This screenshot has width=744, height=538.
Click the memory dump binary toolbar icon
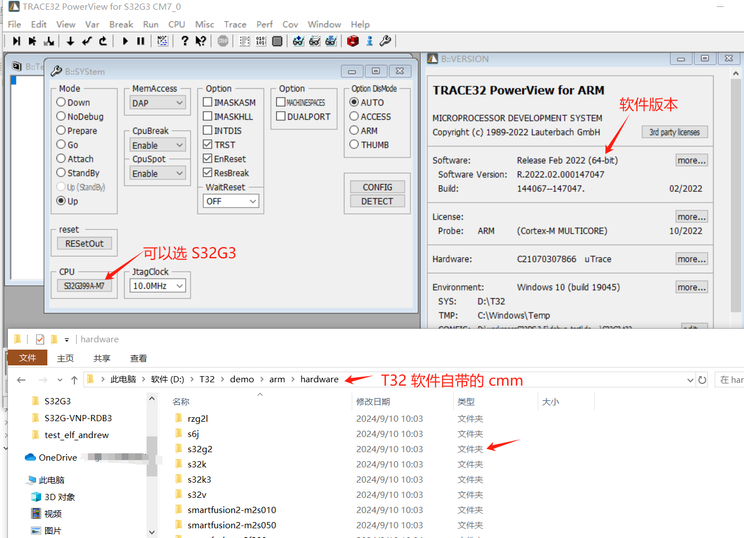(x=261, y=41)
